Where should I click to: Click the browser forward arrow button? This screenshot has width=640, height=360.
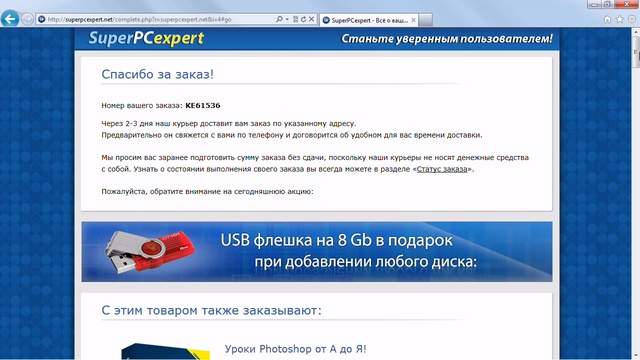pos(27,19)
